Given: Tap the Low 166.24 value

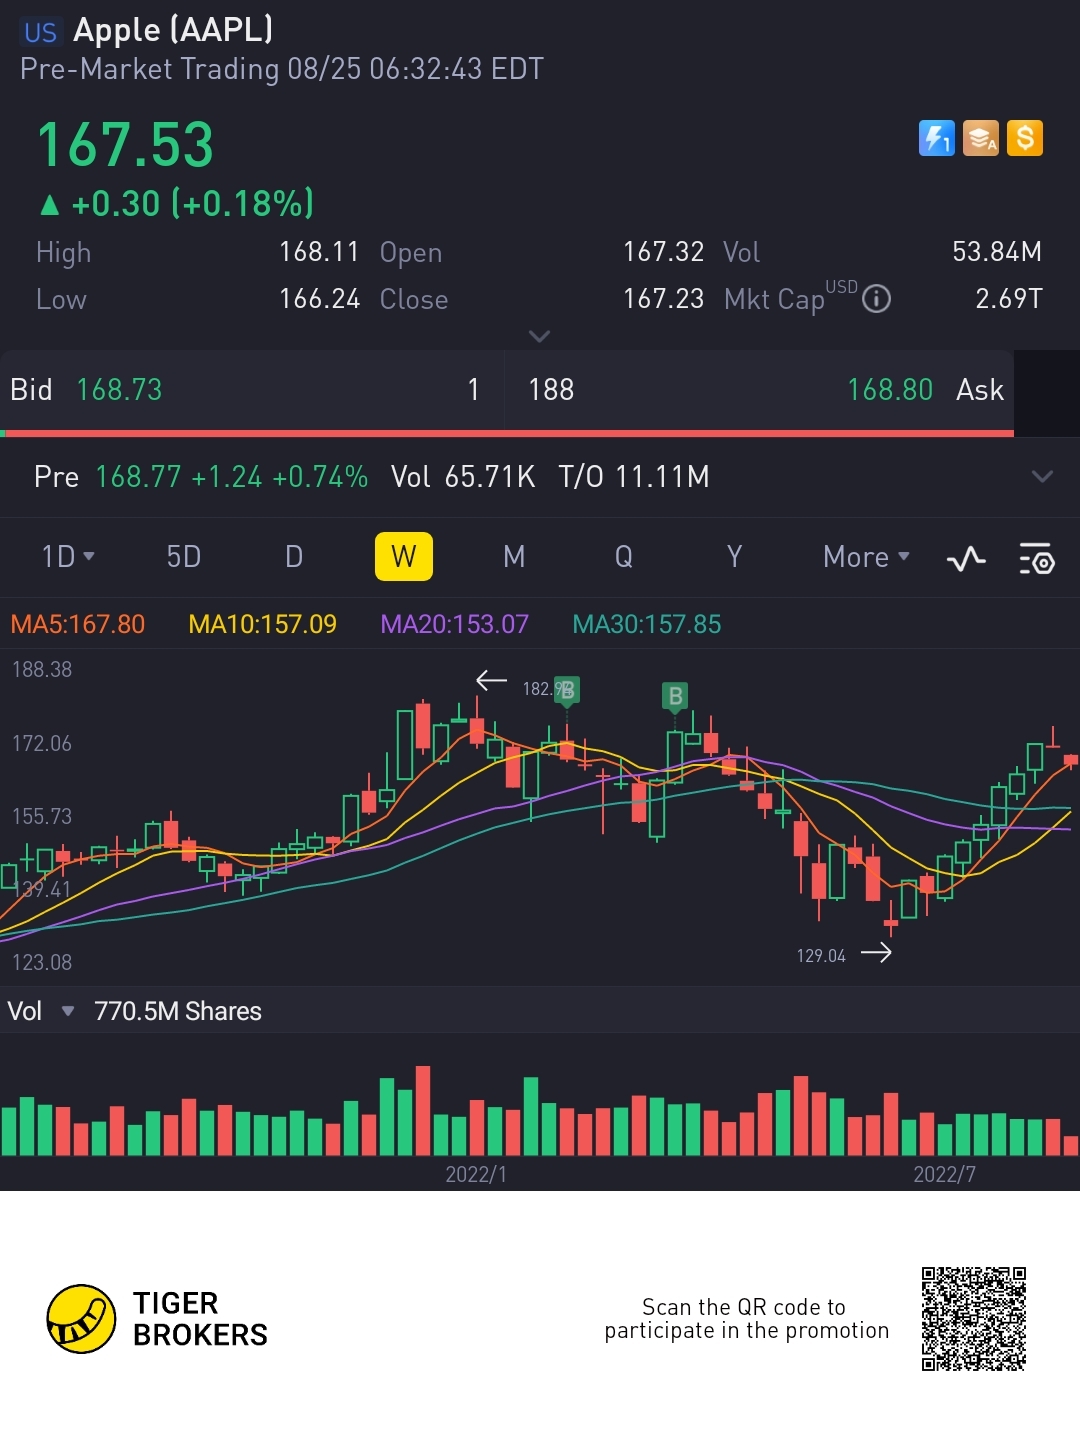Looking at the screenshot, I should coord(319,299).
